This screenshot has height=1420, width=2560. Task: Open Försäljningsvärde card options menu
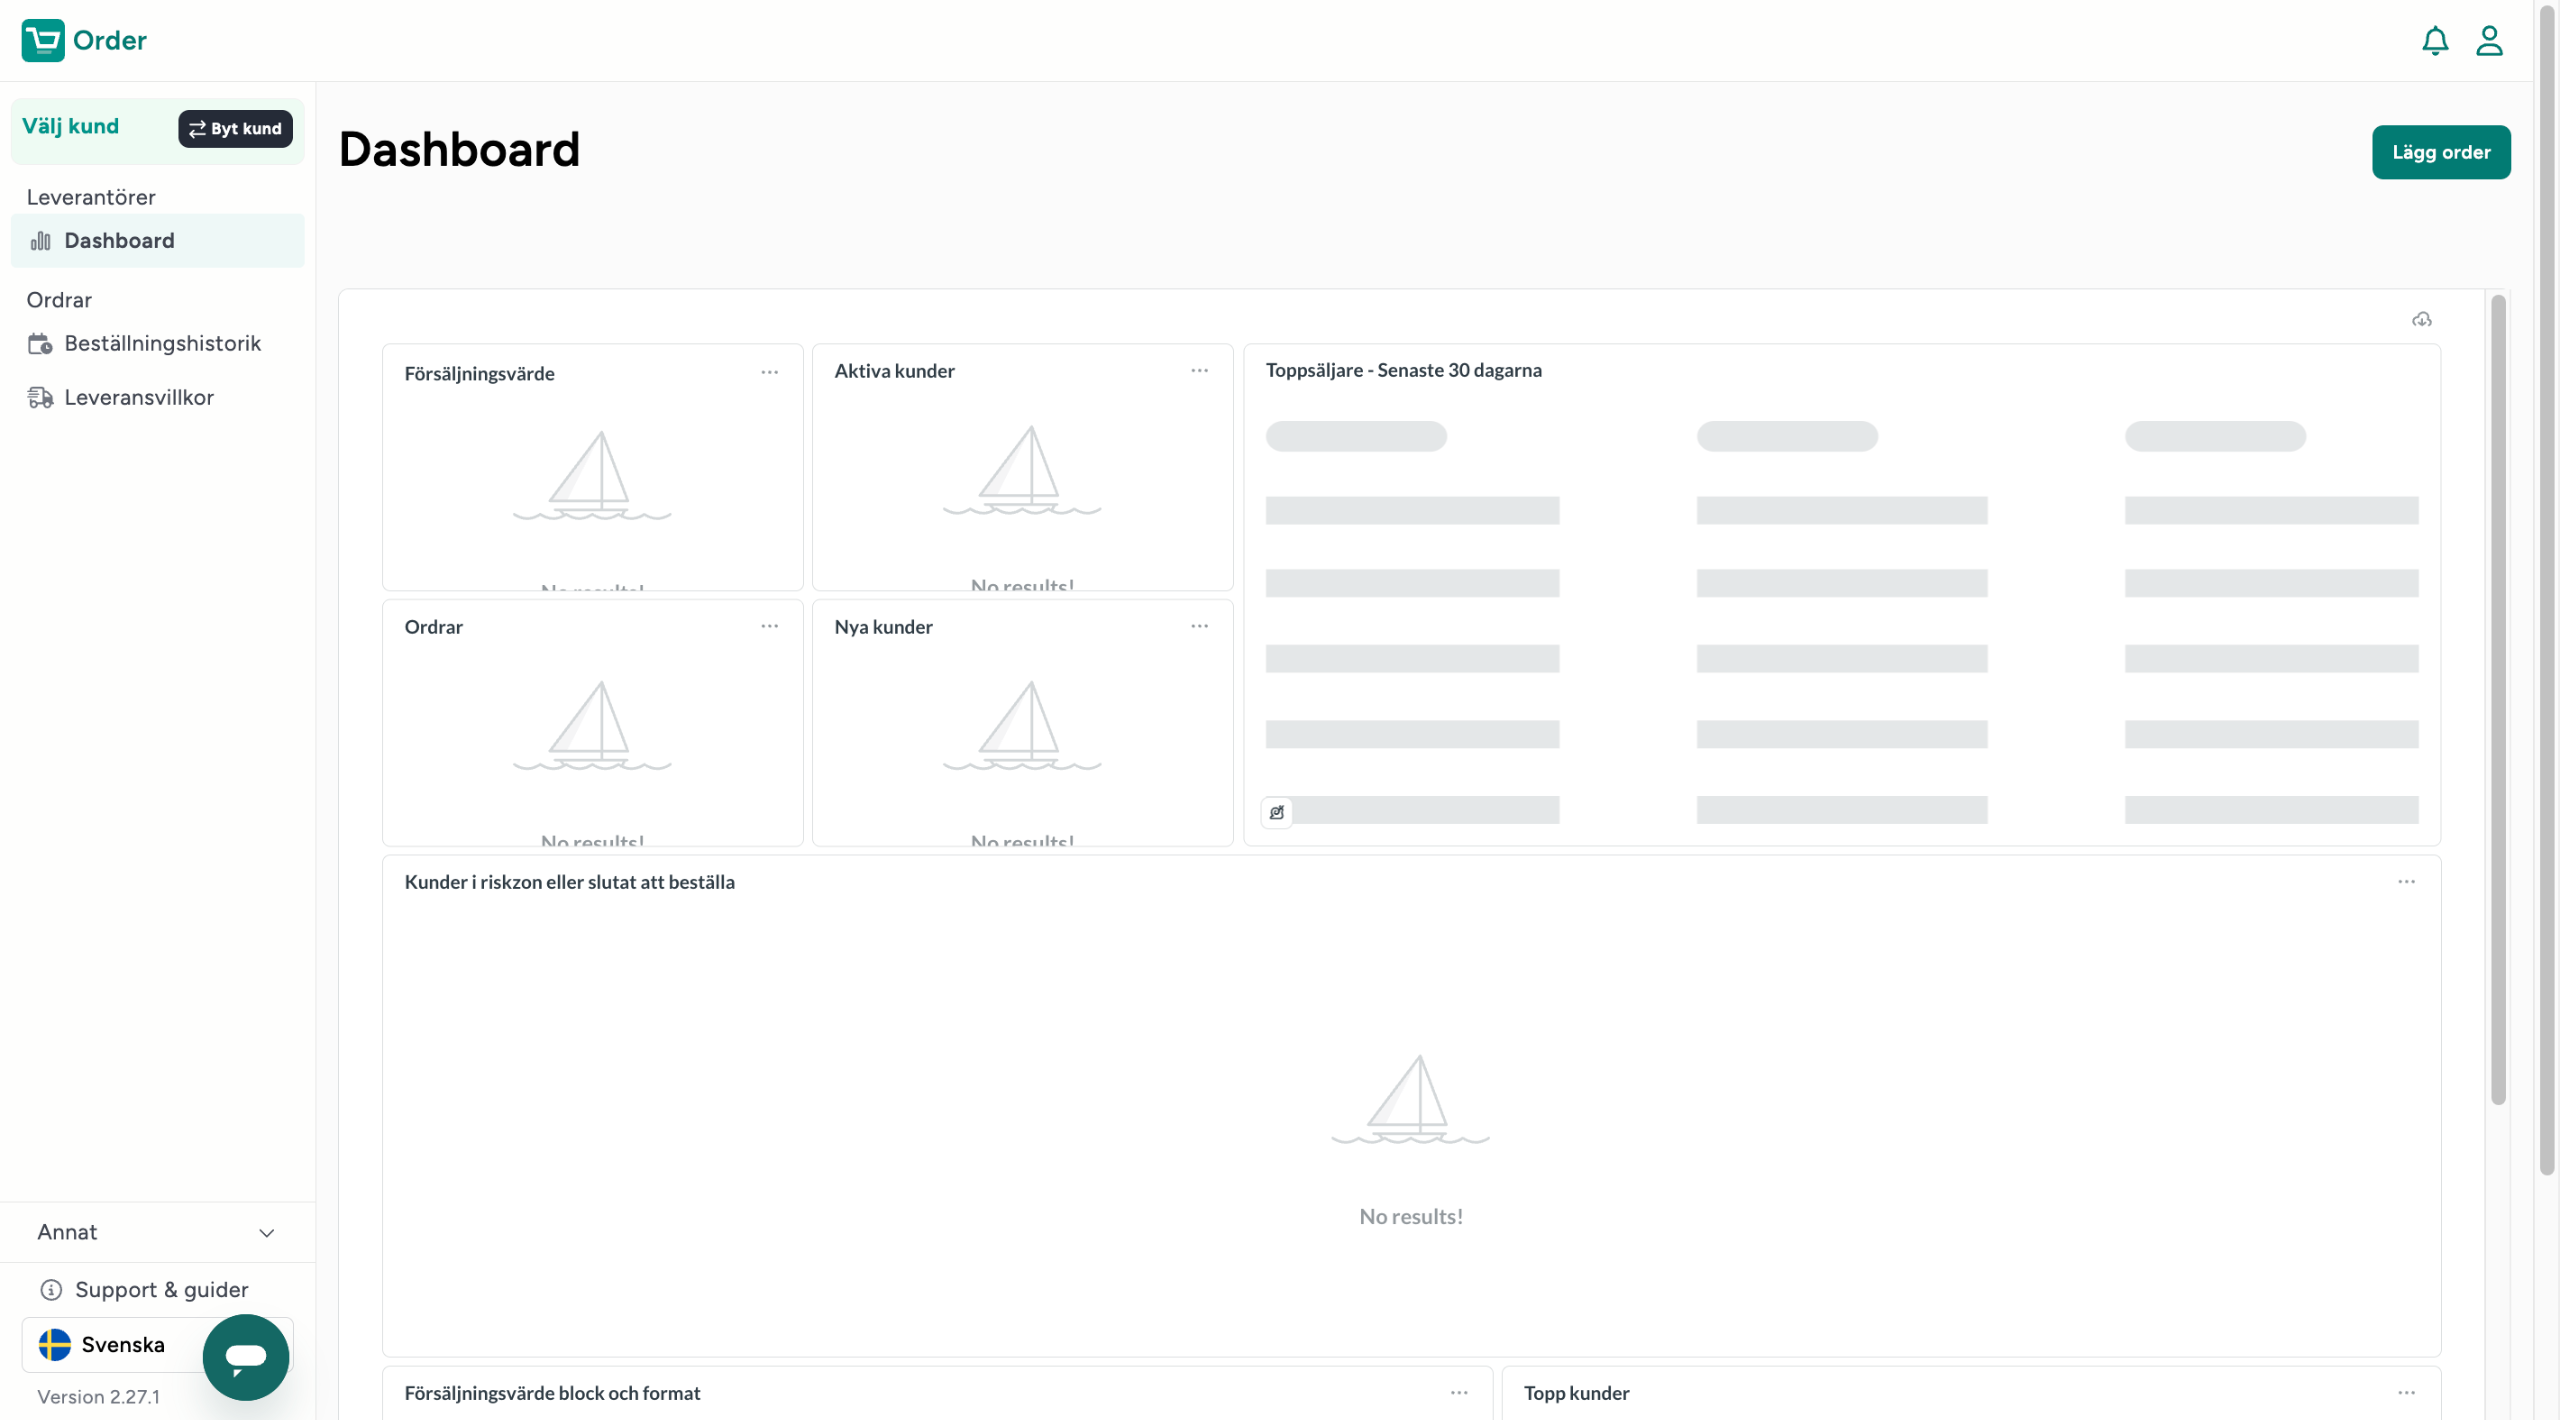[769, 372]
